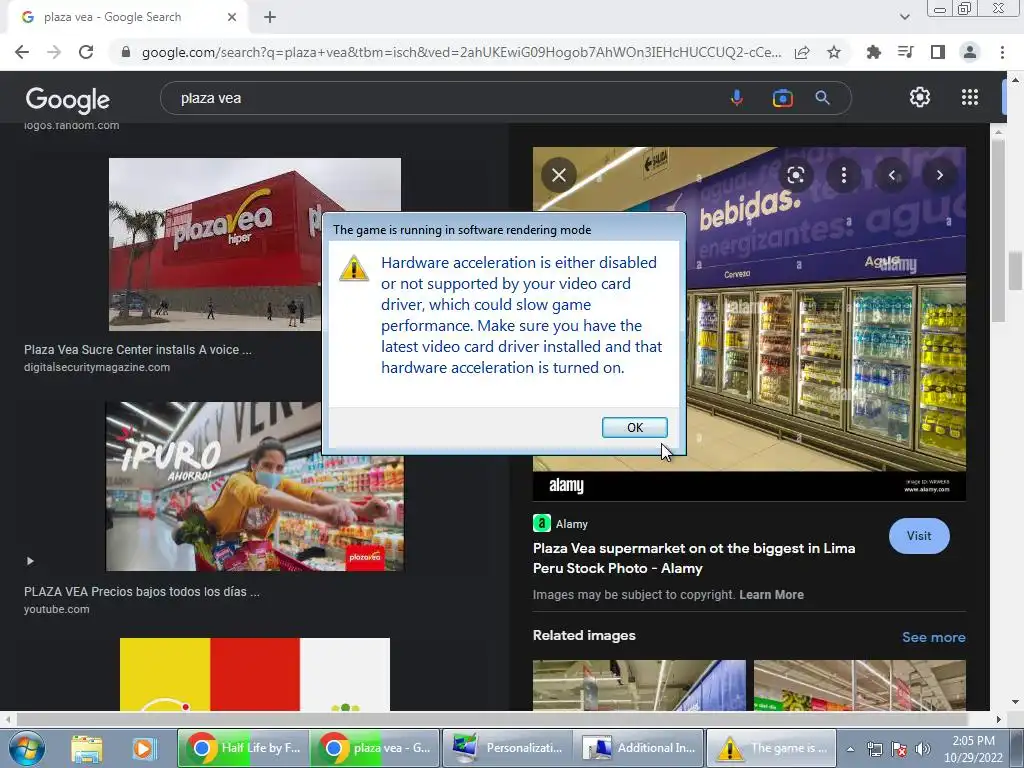The image size is (1024, 768).
Task: Switch to The game is... taskbar button
Action: tap(771, 748)
